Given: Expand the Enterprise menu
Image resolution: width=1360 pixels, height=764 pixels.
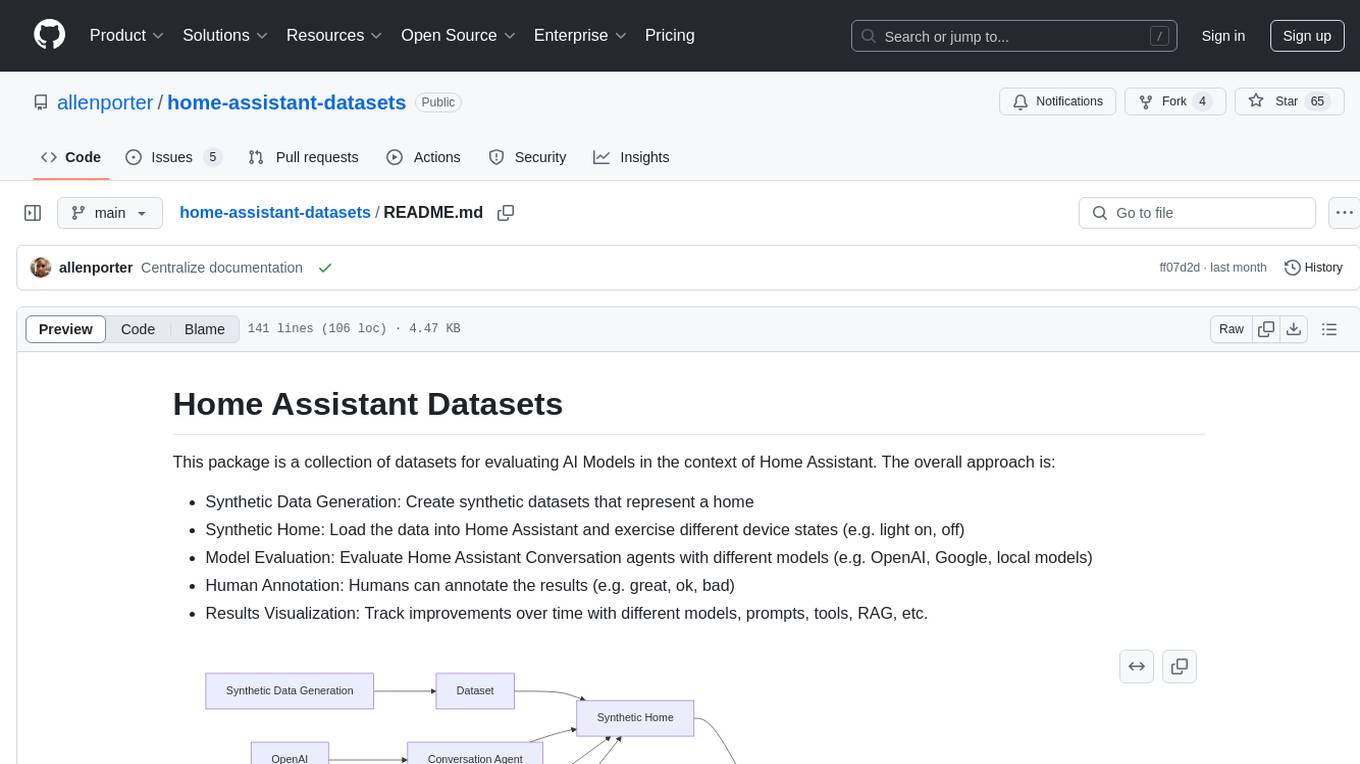Looking at the screenshot, I should point(580,35).
